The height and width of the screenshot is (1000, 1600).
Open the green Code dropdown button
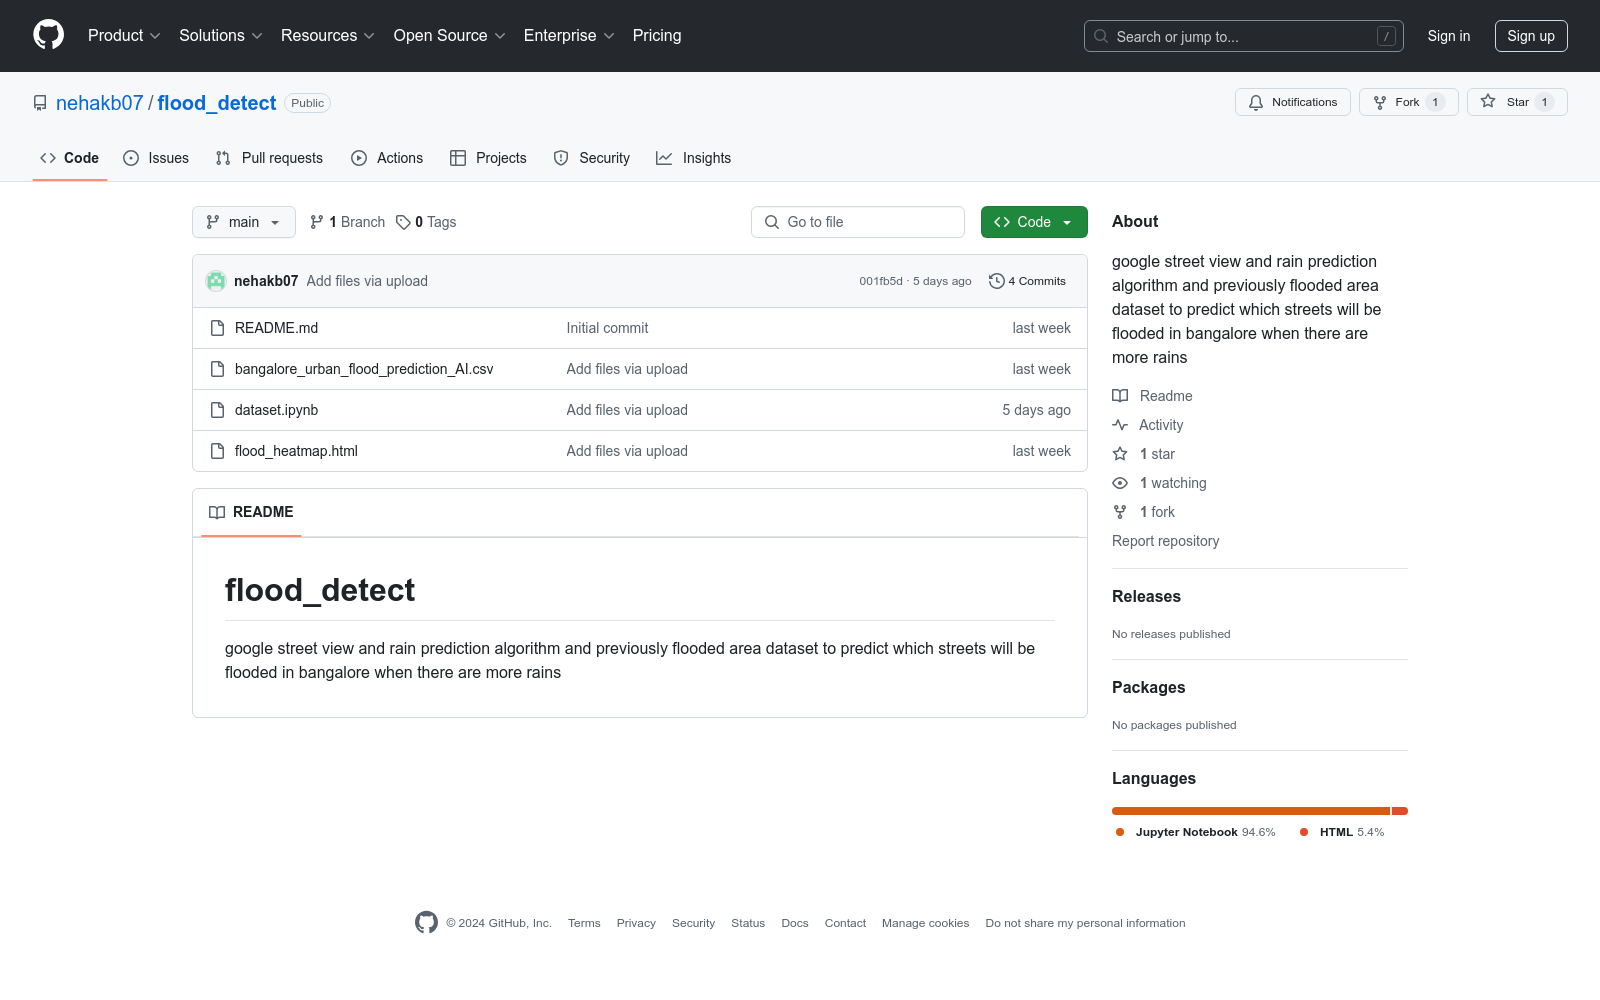1034,222
